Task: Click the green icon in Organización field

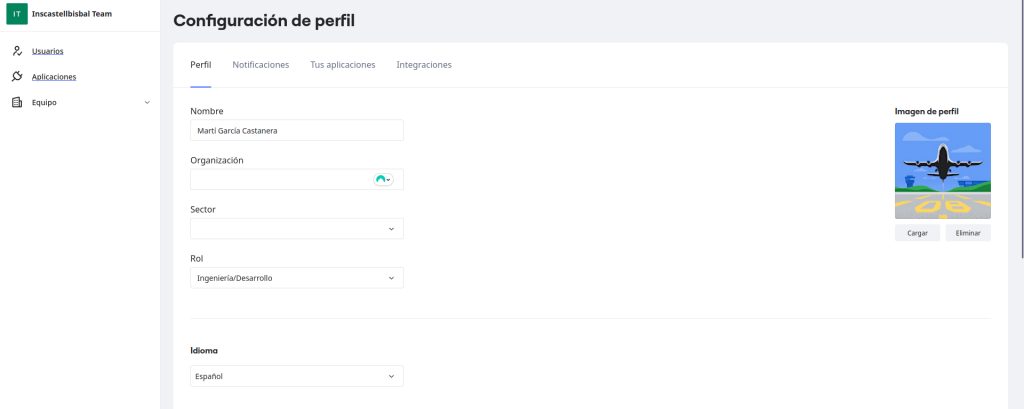Action: click(x=382, y=179)
